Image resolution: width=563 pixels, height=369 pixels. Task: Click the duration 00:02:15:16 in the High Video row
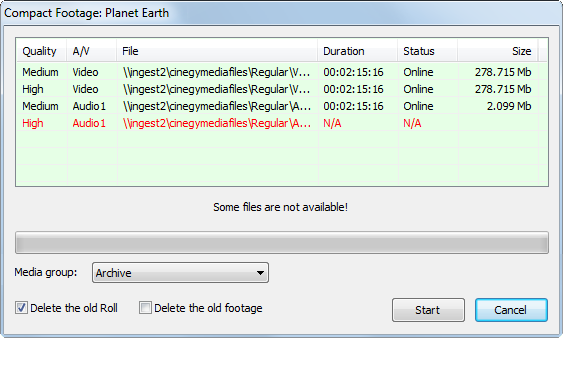pyautogui.click(x=353, y=89)
